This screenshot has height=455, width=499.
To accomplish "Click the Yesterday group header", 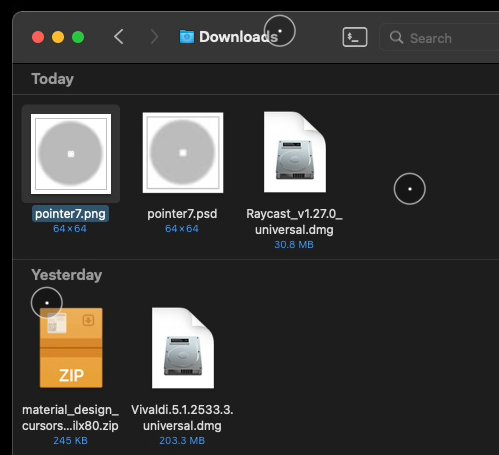I will [67, 275].
